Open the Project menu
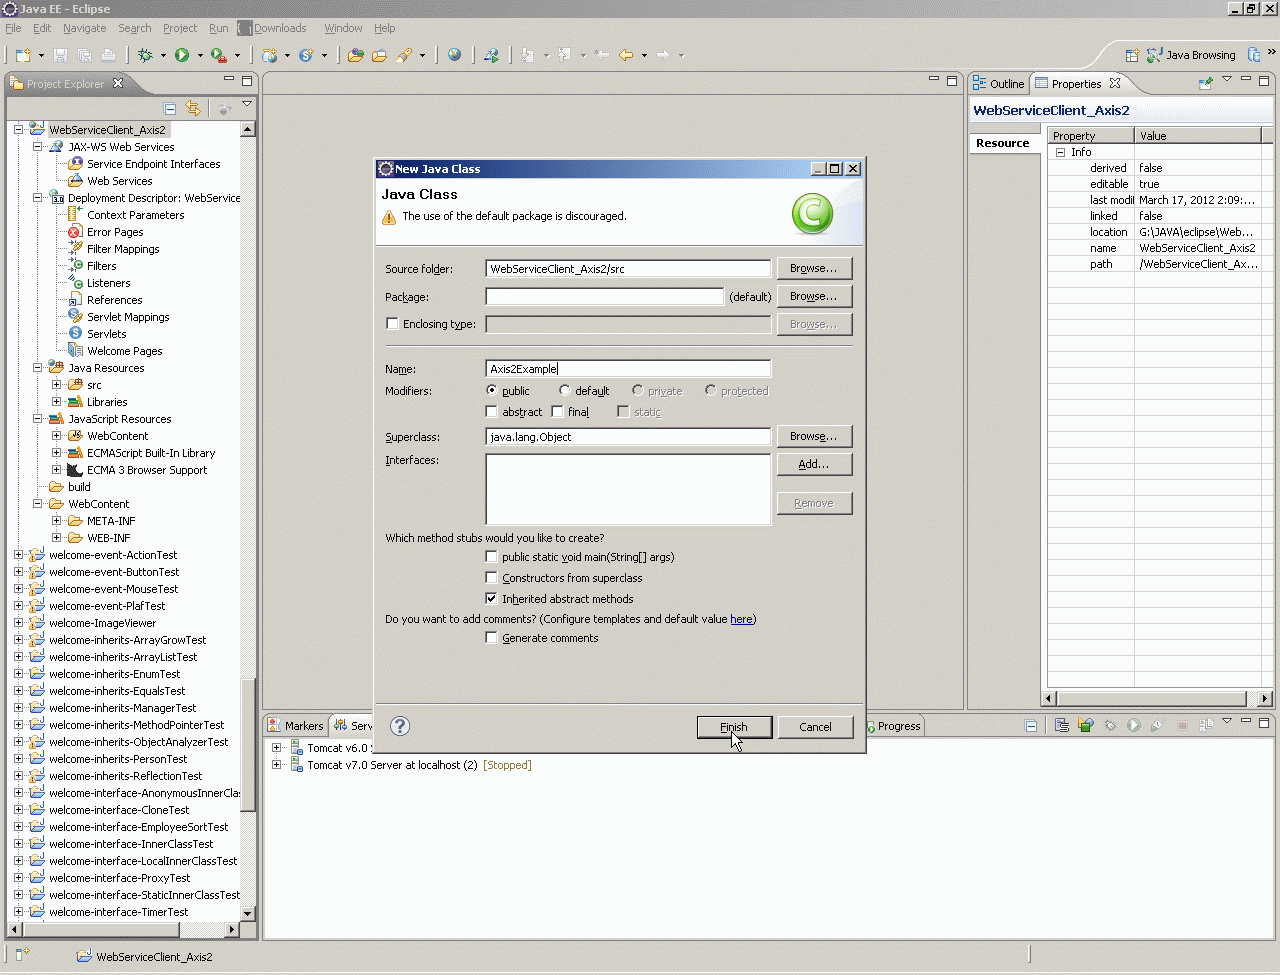Screen dimensions: 1280x975 point(180,28)
